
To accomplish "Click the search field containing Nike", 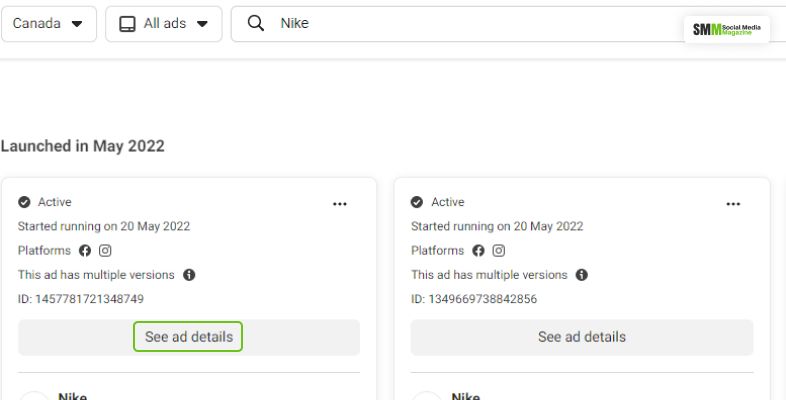I will point(450,24).
